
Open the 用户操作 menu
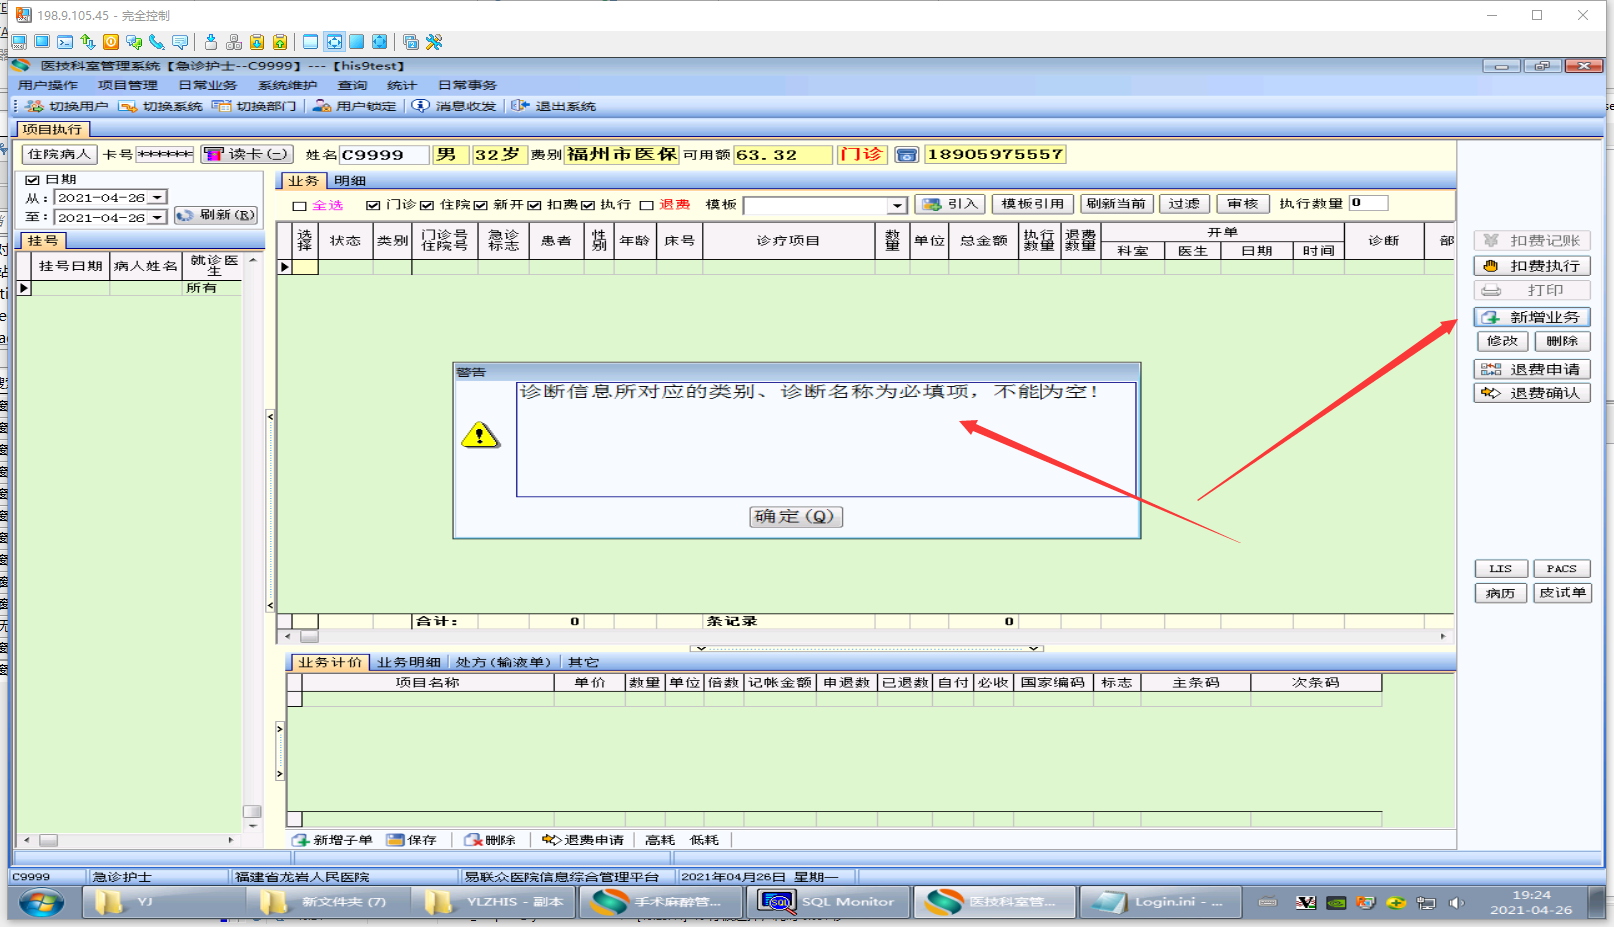point(47,86)
